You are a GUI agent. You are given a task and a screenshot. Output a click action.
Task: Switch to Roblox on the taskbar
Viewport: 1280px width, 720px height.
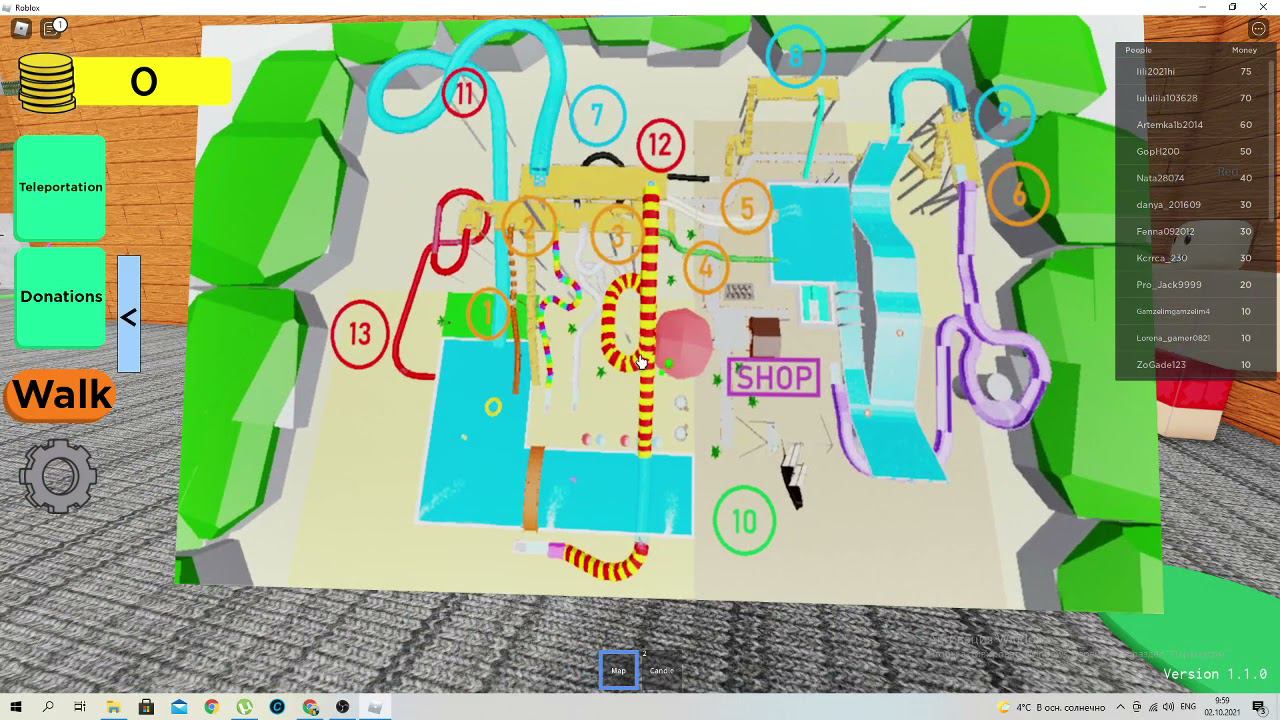click(x=375, y=707)
